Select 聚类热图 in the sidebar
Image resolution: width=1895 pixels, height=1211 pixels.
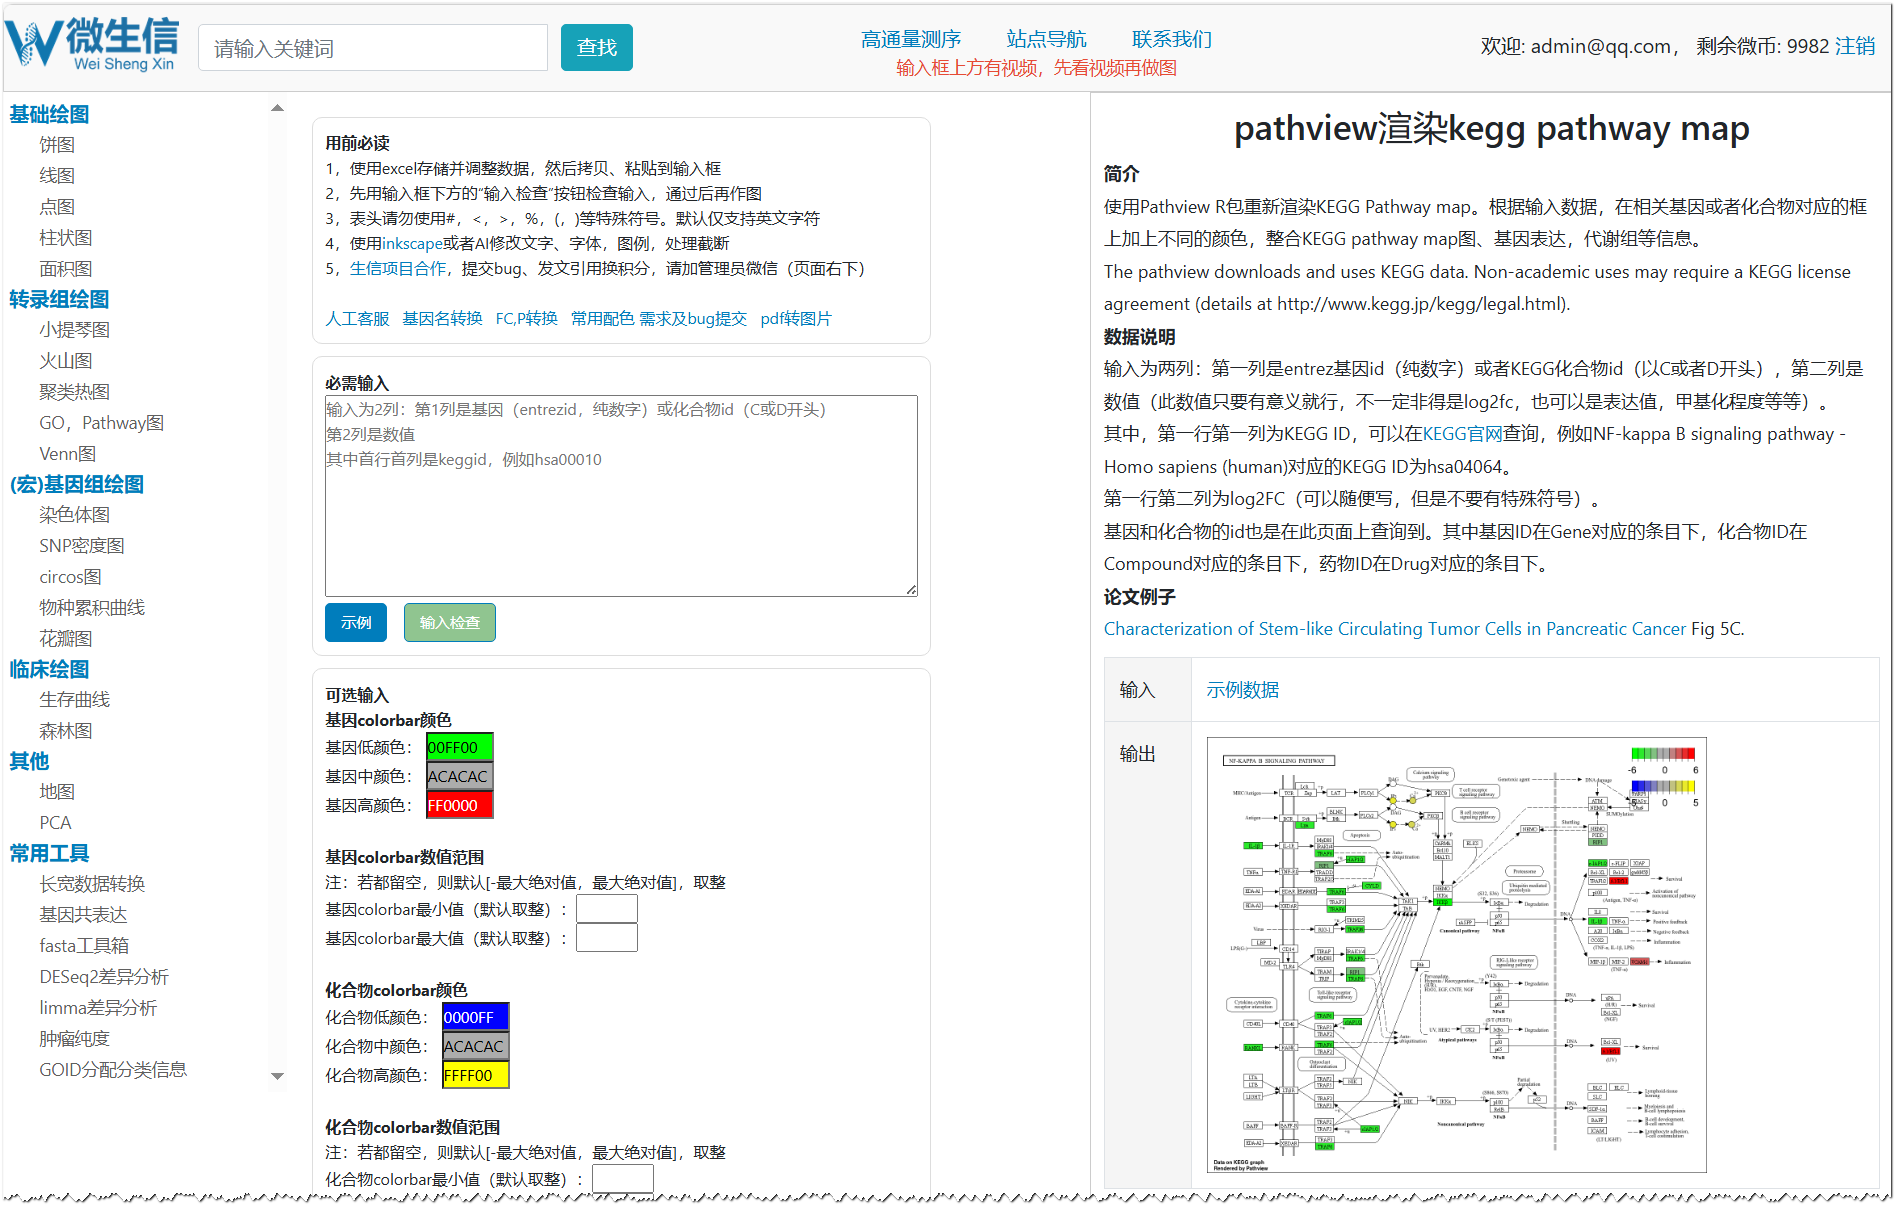(75, 392)
